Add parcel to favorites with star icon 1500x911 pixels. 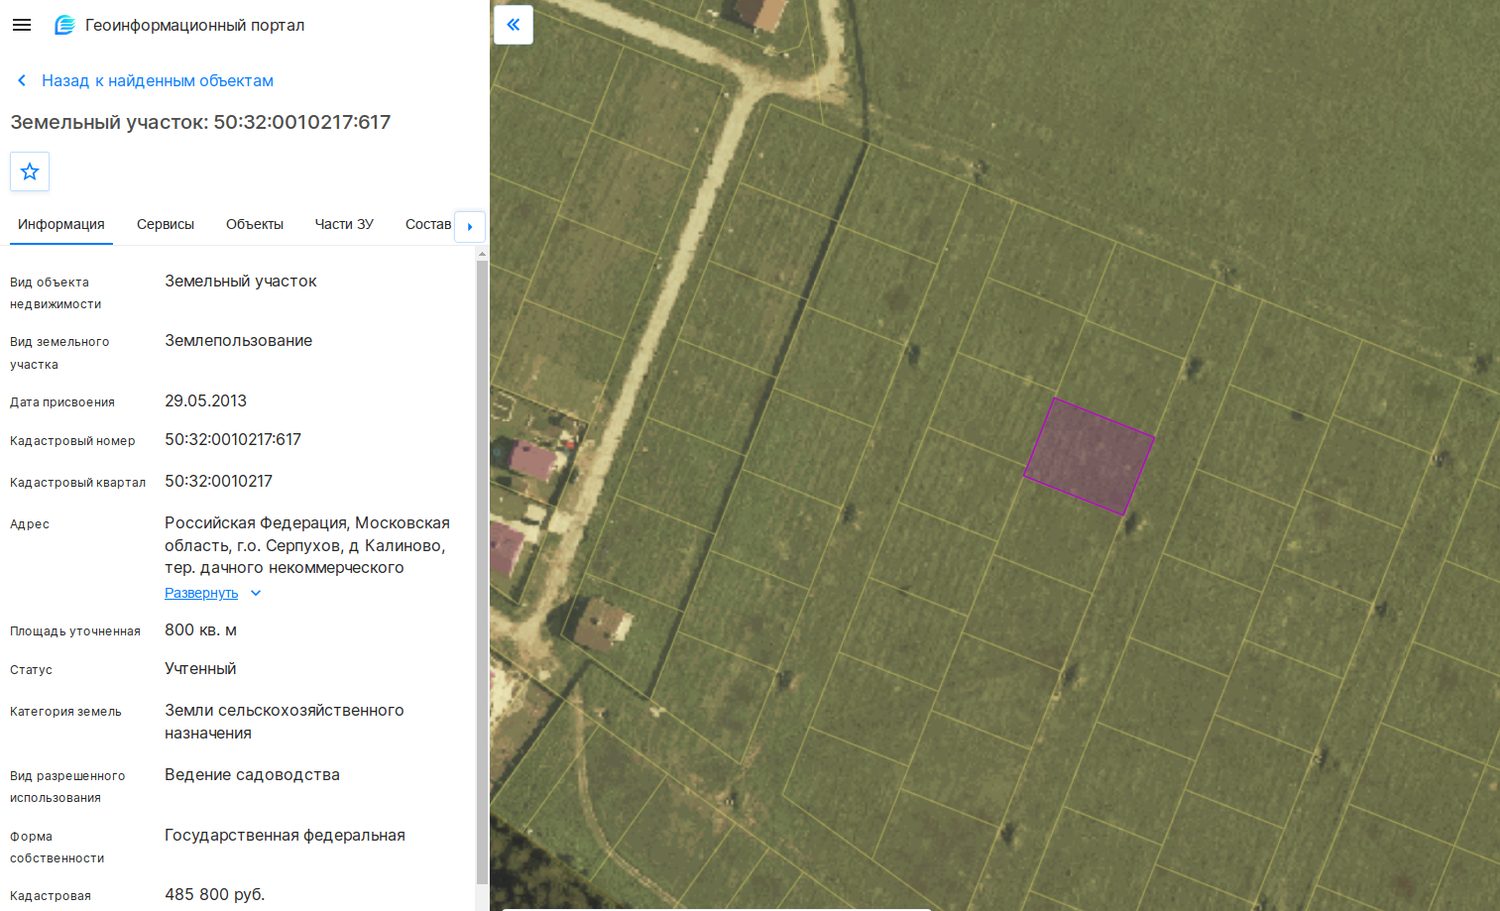click(x=30, y=172)
